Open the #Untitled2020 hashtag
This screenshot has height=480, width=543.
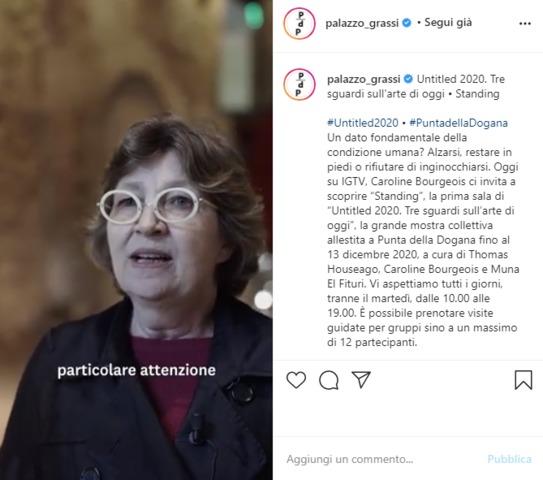pyautogui.click(x=363, y=123)
